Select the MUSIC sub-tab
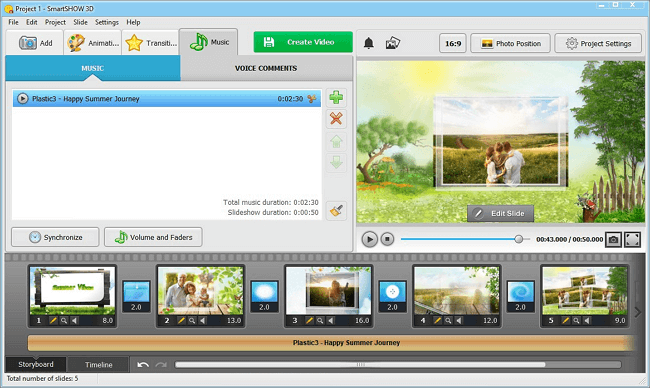 (x=93, y=68)
